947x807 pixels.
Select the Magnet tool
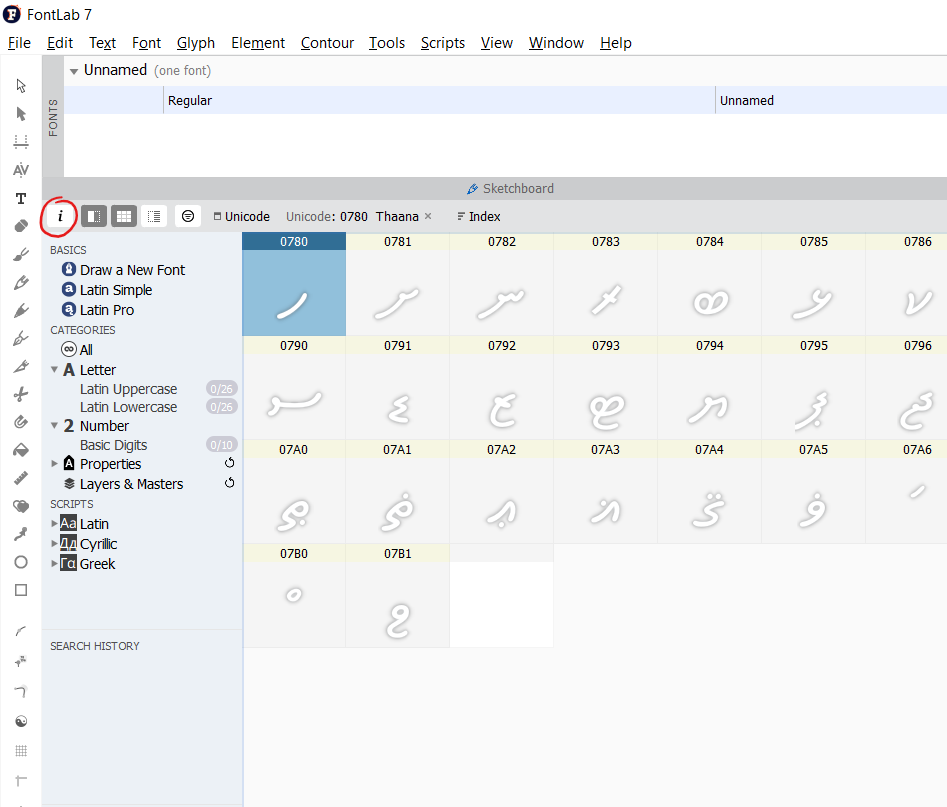click(x=21, y=422)
